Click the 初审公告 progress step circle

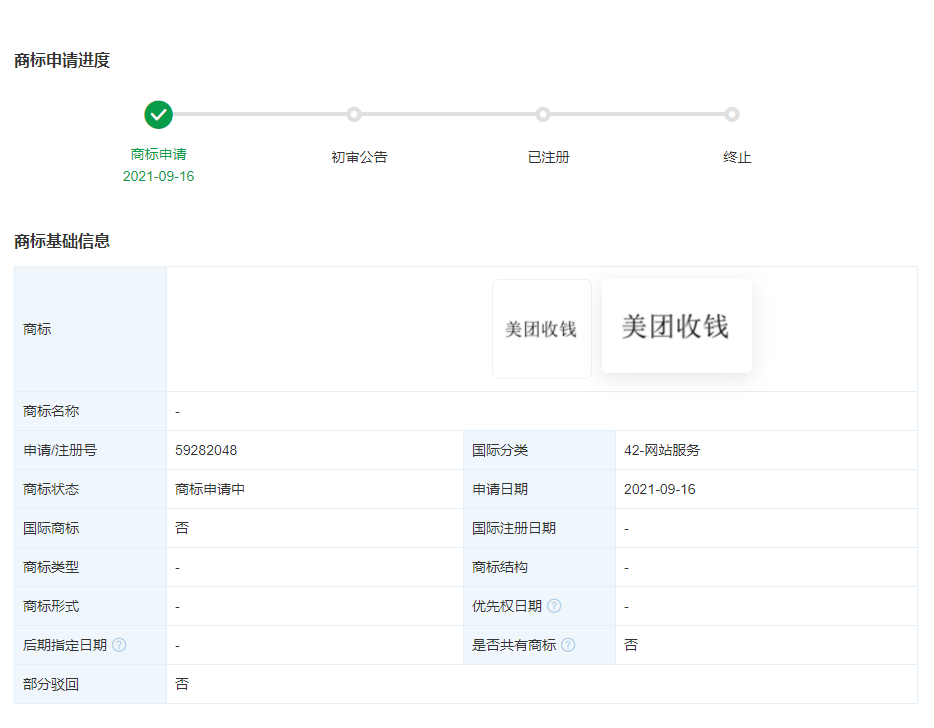(x=353, y=115)
